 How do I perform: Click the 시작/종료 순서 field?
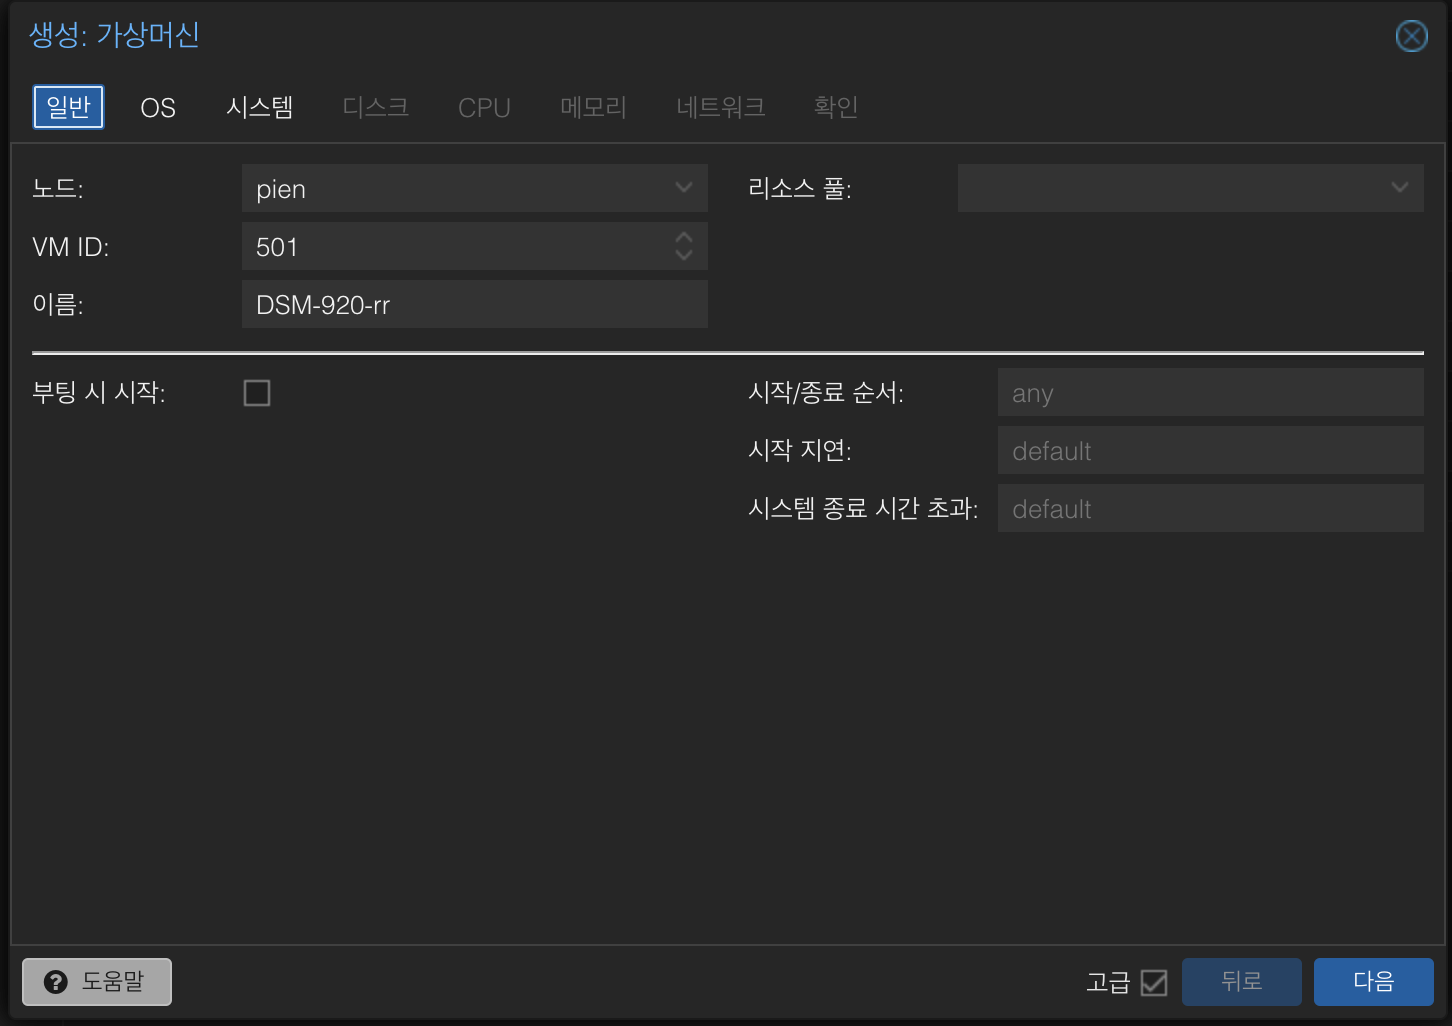(1210, 392)
